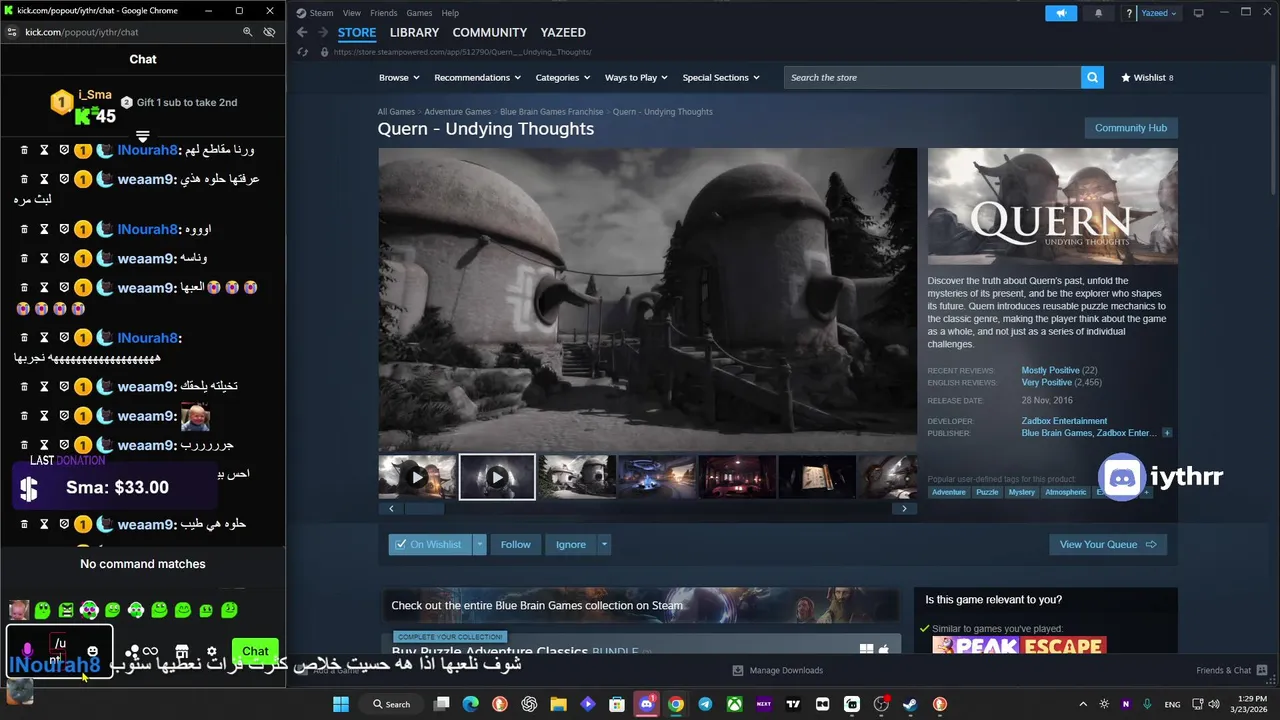The image size is (1280, 720).
Task: Click the Steam store search magnifier button
Action: [1092, 77]
